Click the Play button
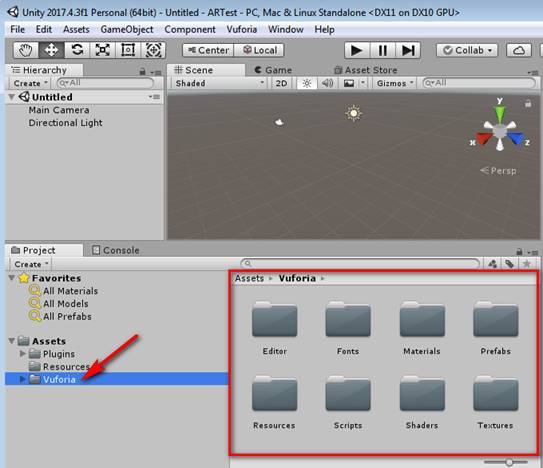The height and width of the screenshot is (468, 543). point(357,51)
